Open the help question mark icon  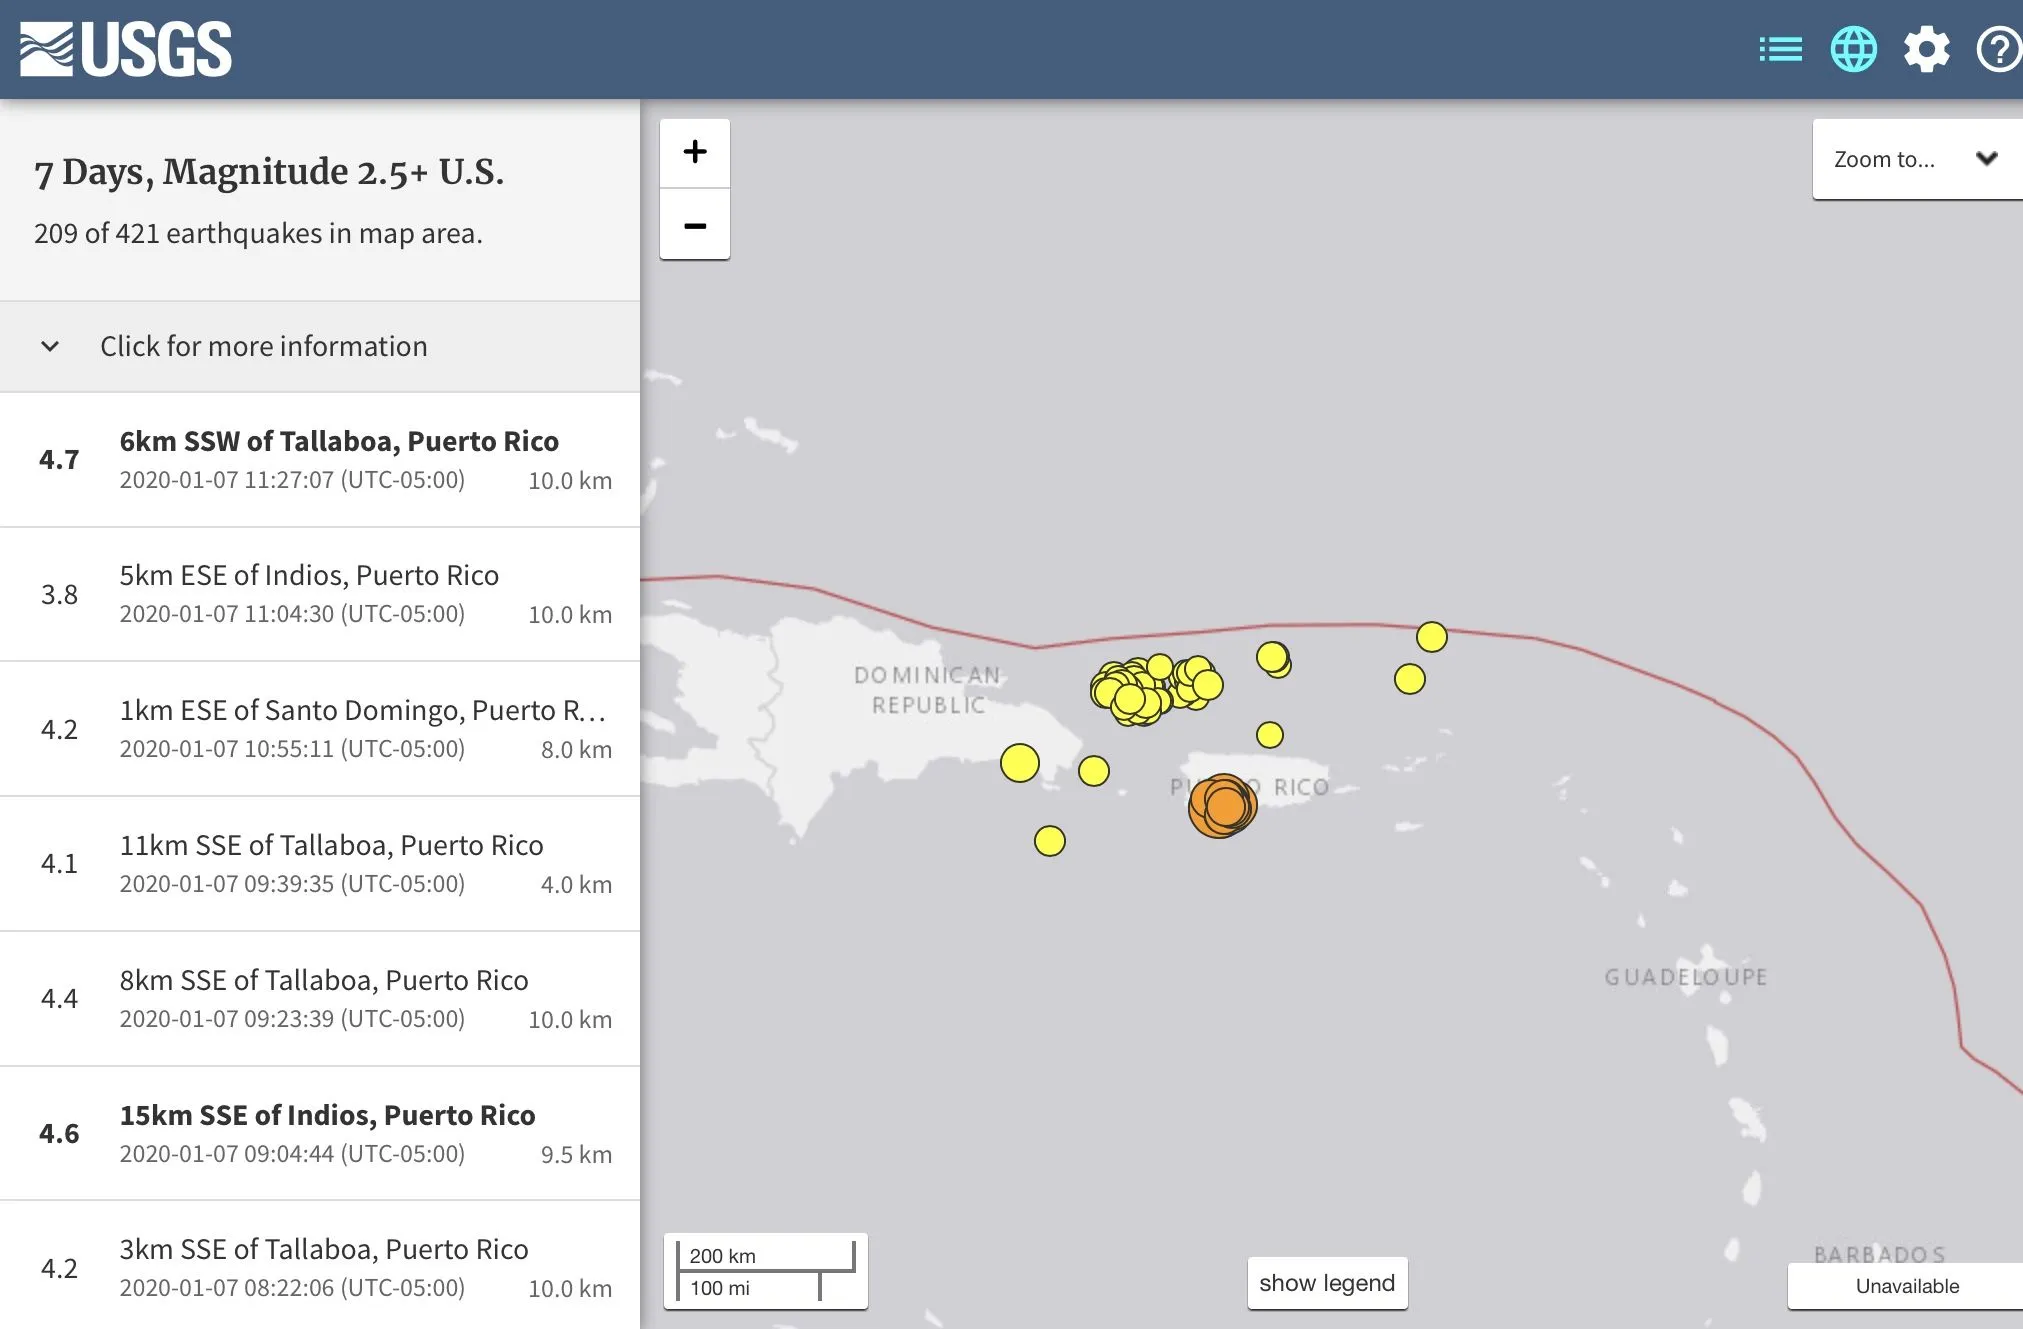point(1999,49)
